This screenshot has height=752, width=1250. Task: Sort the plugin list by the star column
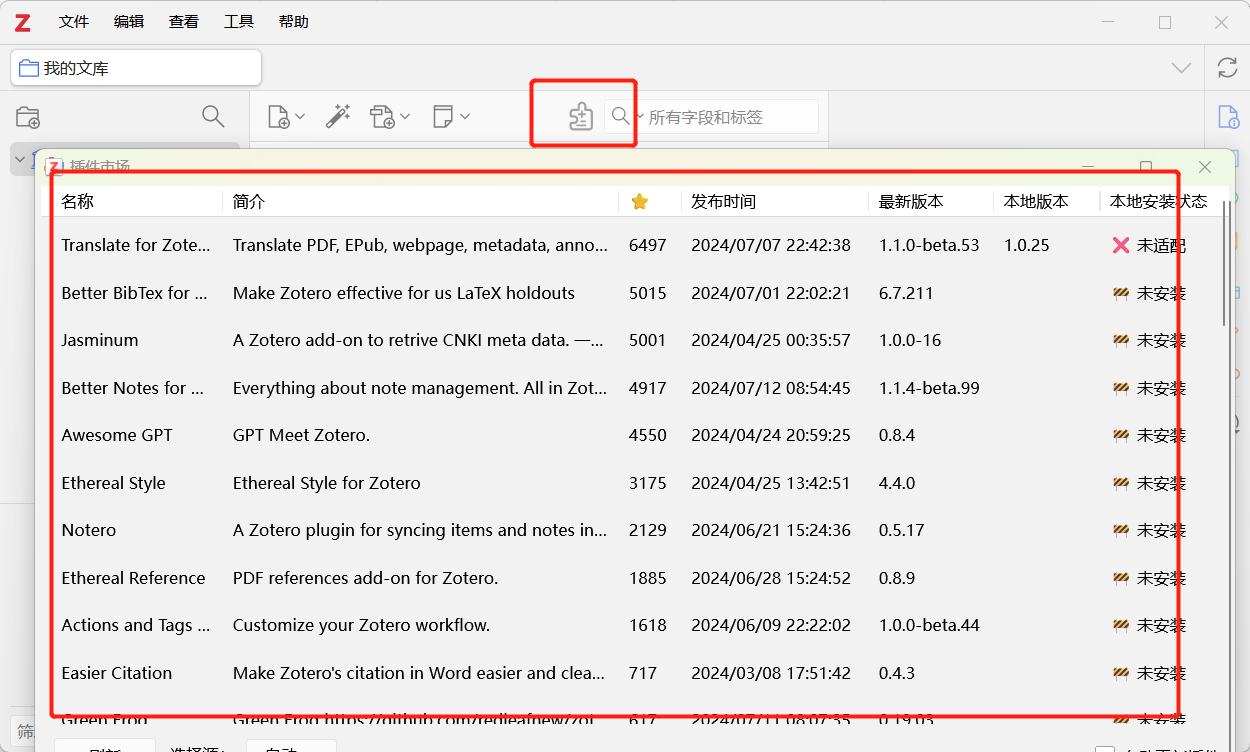coord(640,202)
